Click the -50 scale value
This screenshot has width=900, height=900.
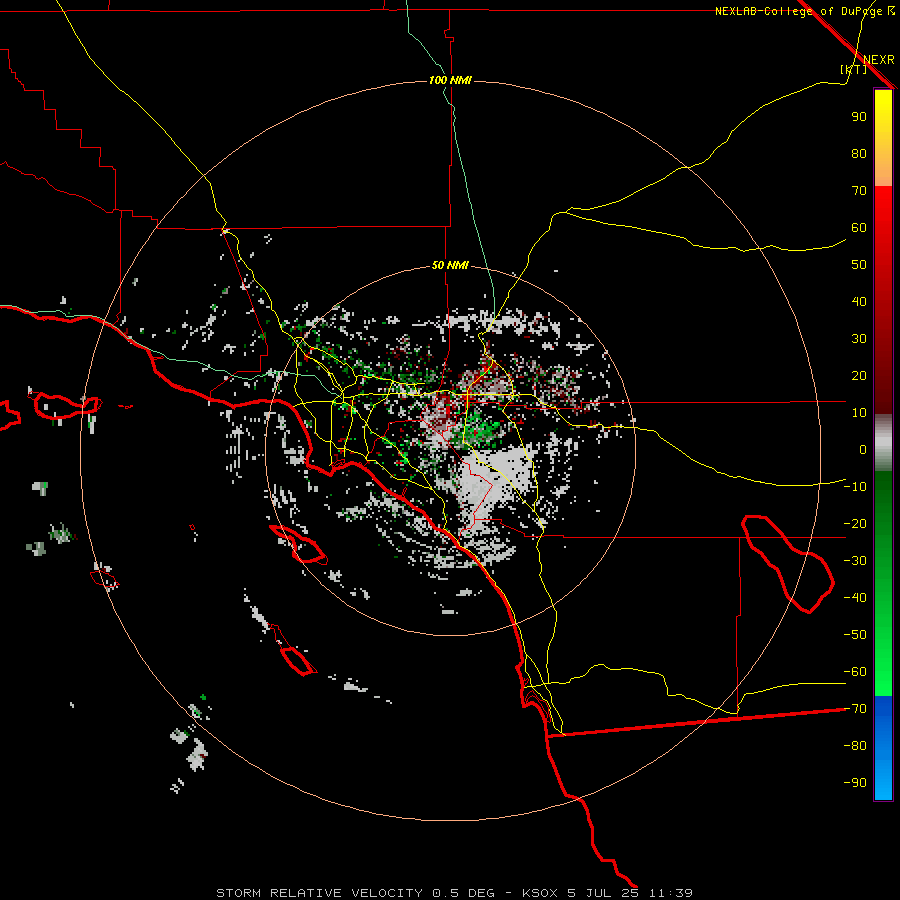tap(855, 635)
